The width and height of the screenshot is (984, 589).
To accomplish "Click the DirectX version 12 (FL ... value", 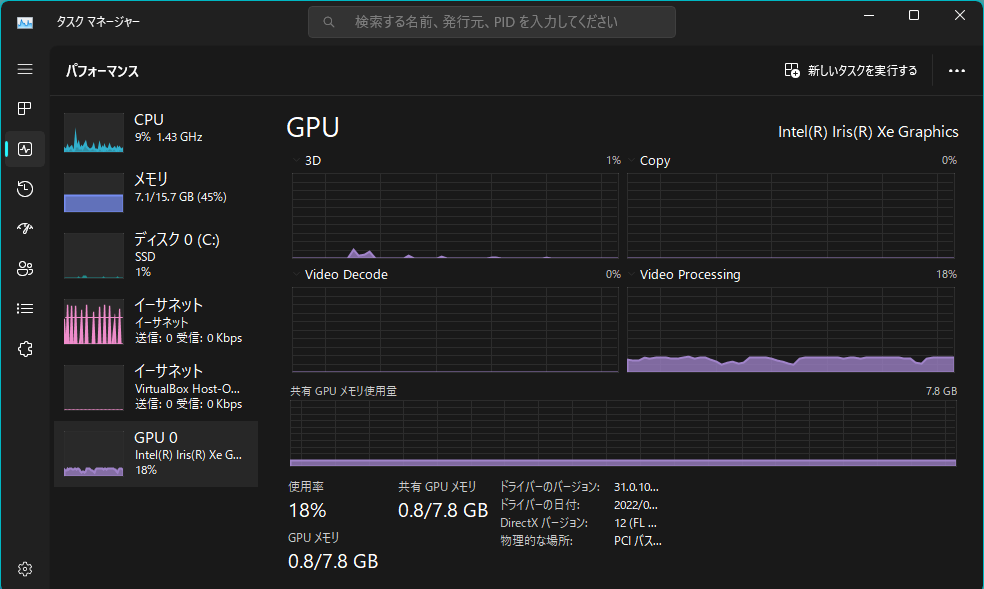I will point(635,523).
